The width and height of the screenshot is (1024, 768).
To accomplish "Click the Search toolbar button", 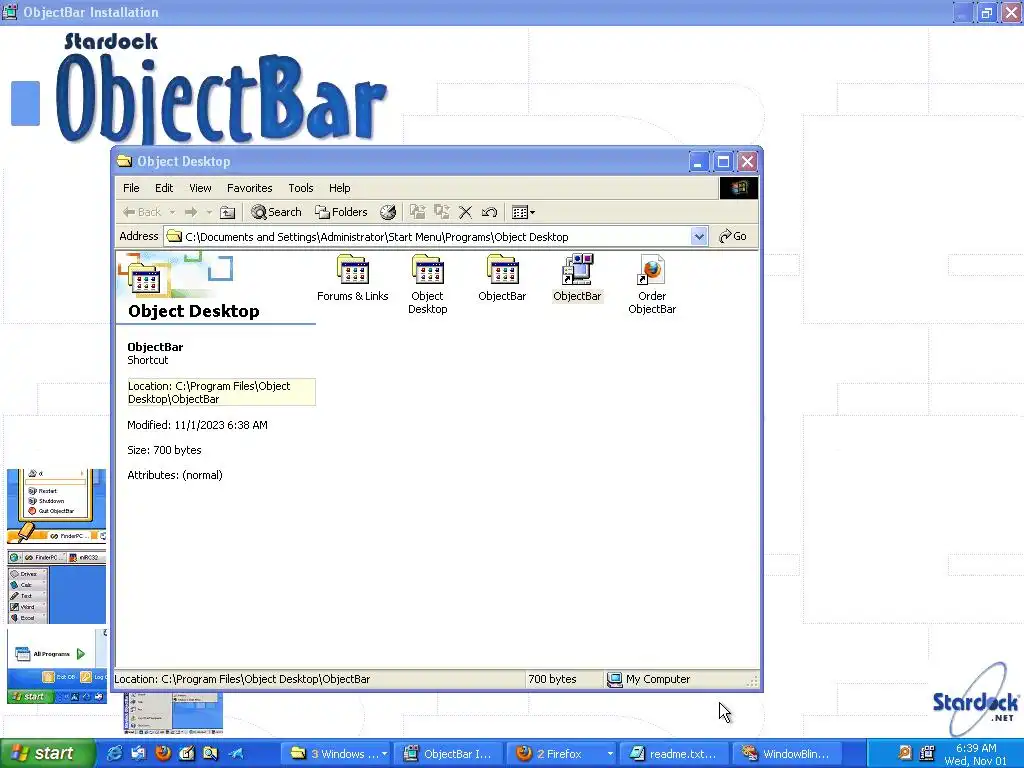I will click(276, 212).
